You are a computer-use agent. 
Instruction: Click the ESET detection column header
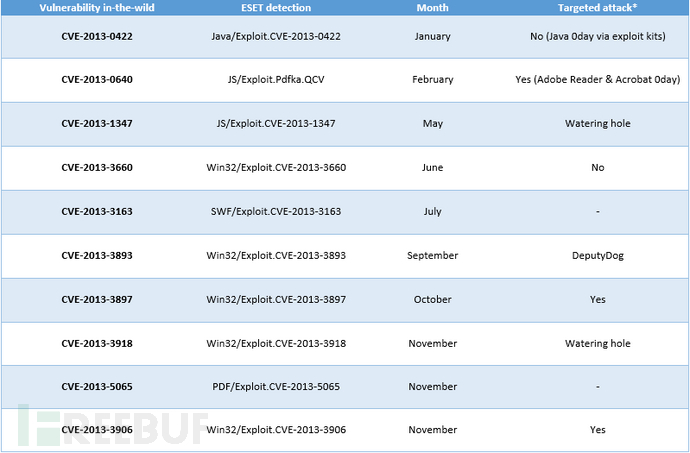pyautogui.click(x=276, y=7)
